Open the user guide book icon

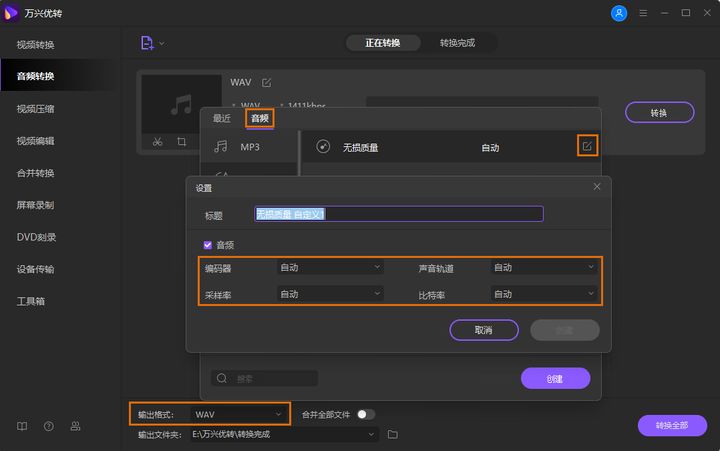point(22,426)
